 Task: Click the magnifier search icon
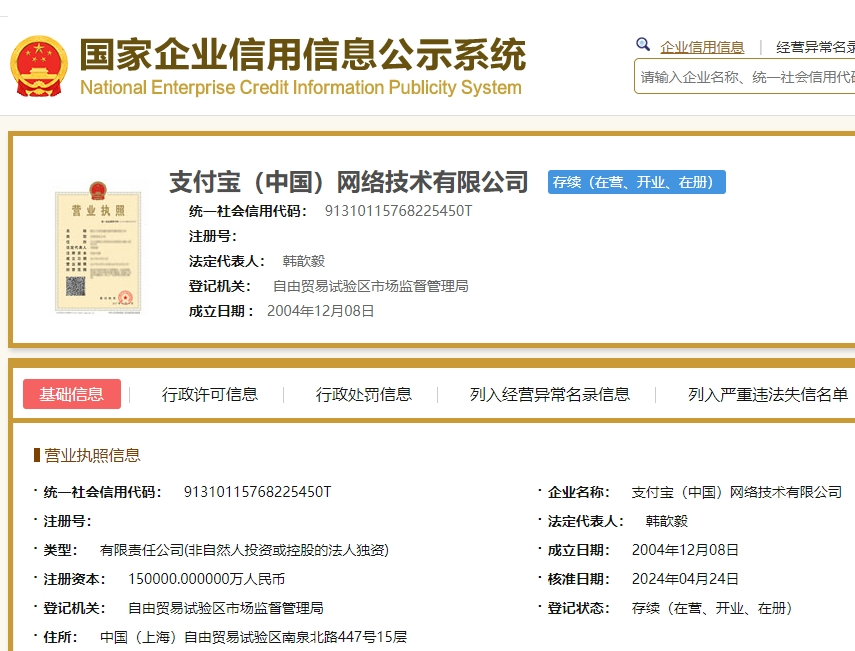coord(643,45)
